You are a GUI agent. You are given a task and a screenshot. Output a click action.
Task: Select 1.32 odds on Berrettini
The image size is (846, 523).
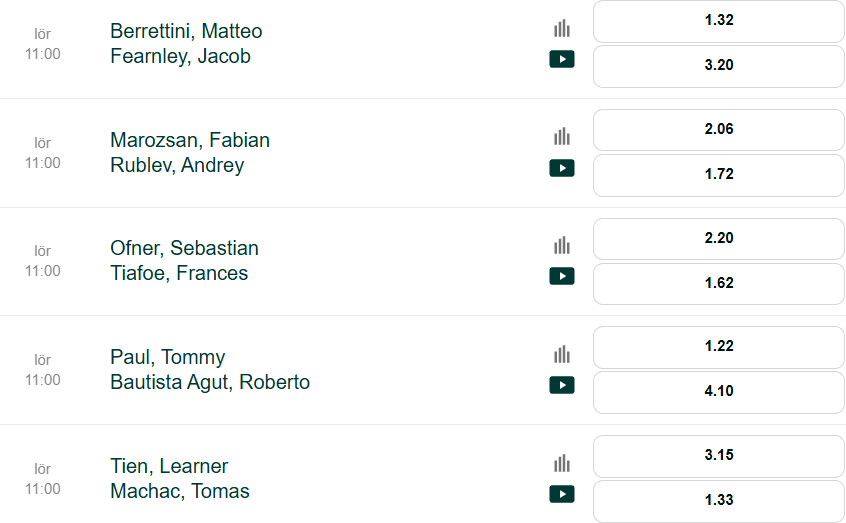pyautogui.click(x=719, y=21)
